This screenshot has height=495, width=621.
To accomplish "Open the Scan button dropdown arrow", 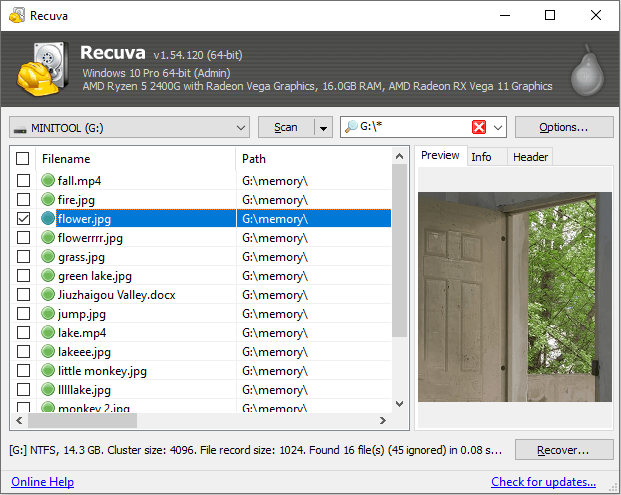I will pos(323,128).
